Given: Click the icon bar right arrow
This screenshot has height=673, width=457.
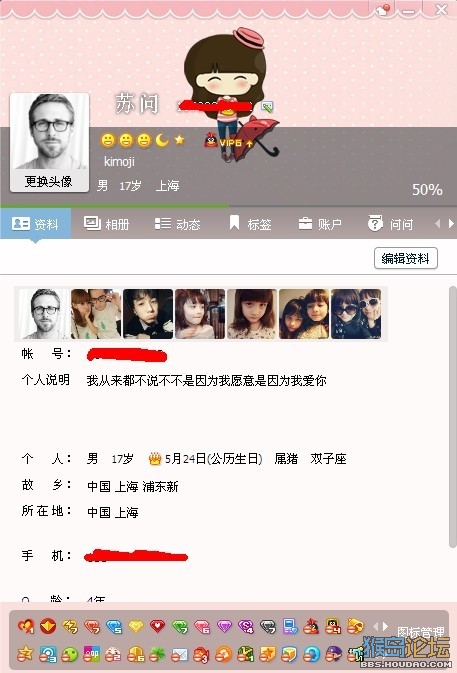Looking at the screenshot, I should coord(385,627).
